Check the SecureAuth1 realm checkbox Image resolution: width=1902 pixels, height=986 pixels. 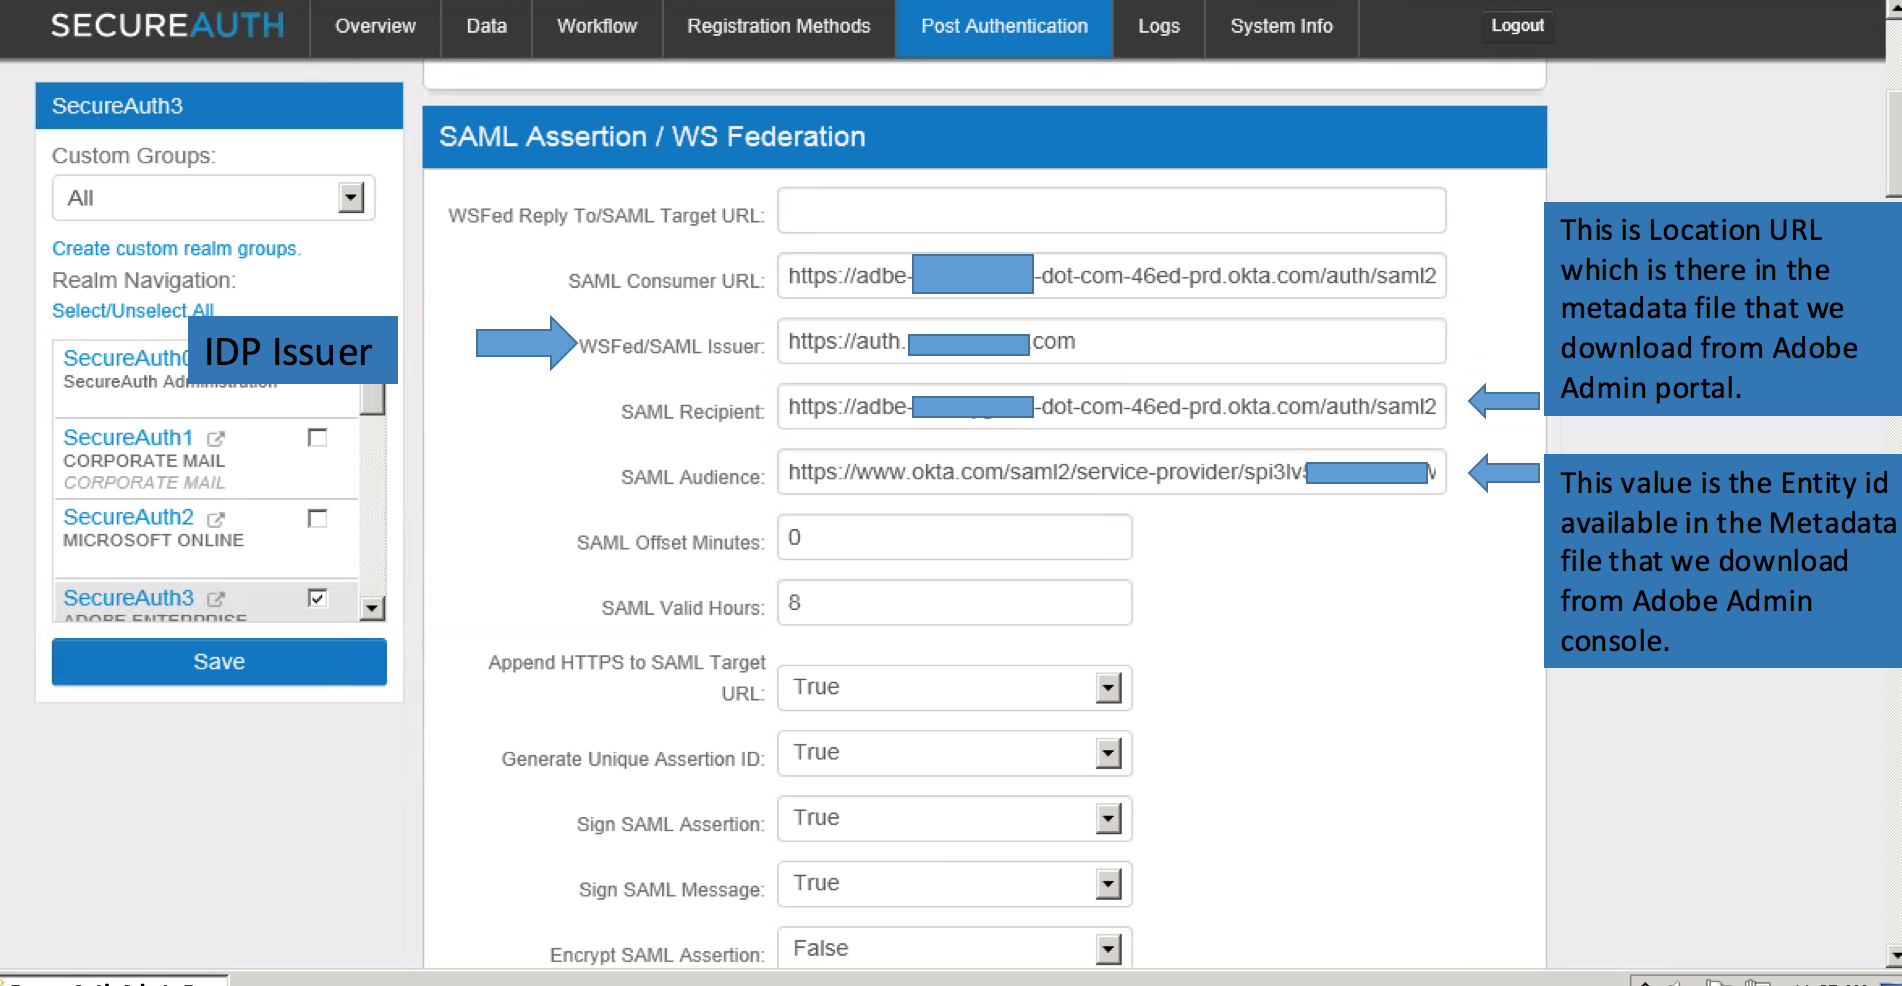(x=317, y=437)
